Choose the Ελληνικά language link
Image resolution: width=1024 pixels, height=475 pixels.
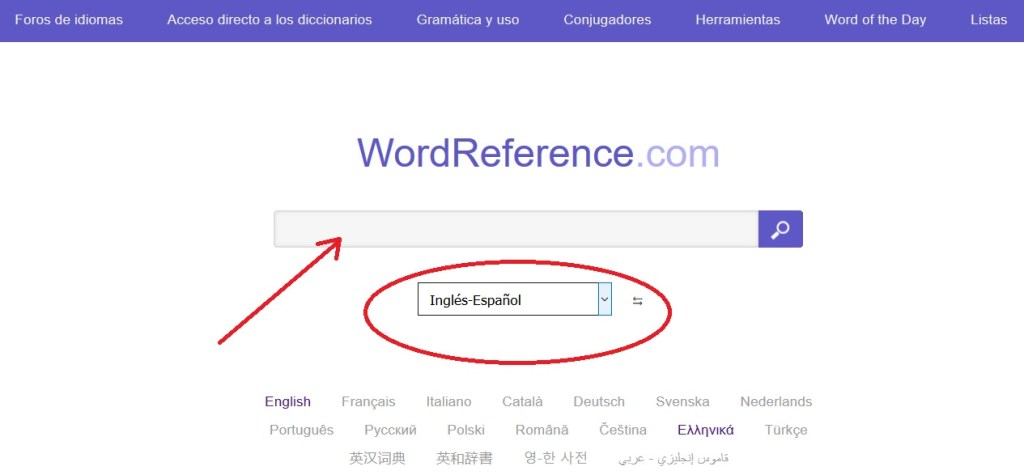click(705, 430)
